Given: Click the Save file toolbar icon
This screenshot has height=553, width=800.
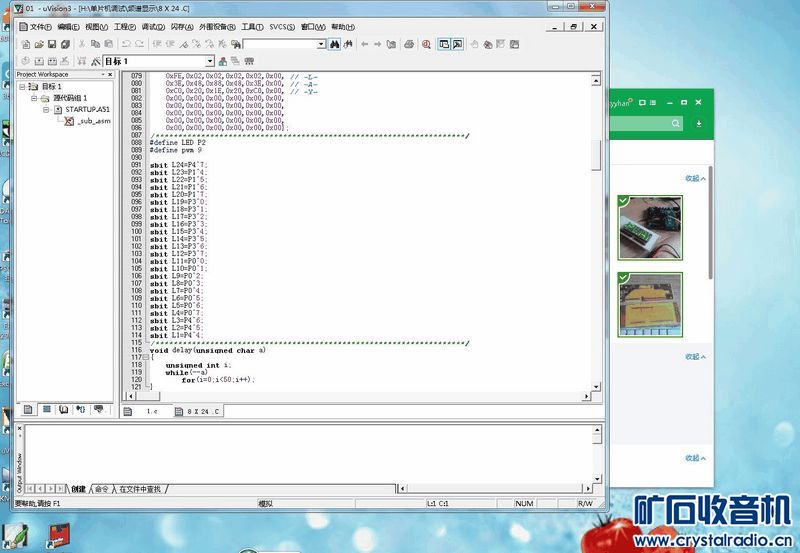Looking at the screenshot, I should click(x=51, y=44).
